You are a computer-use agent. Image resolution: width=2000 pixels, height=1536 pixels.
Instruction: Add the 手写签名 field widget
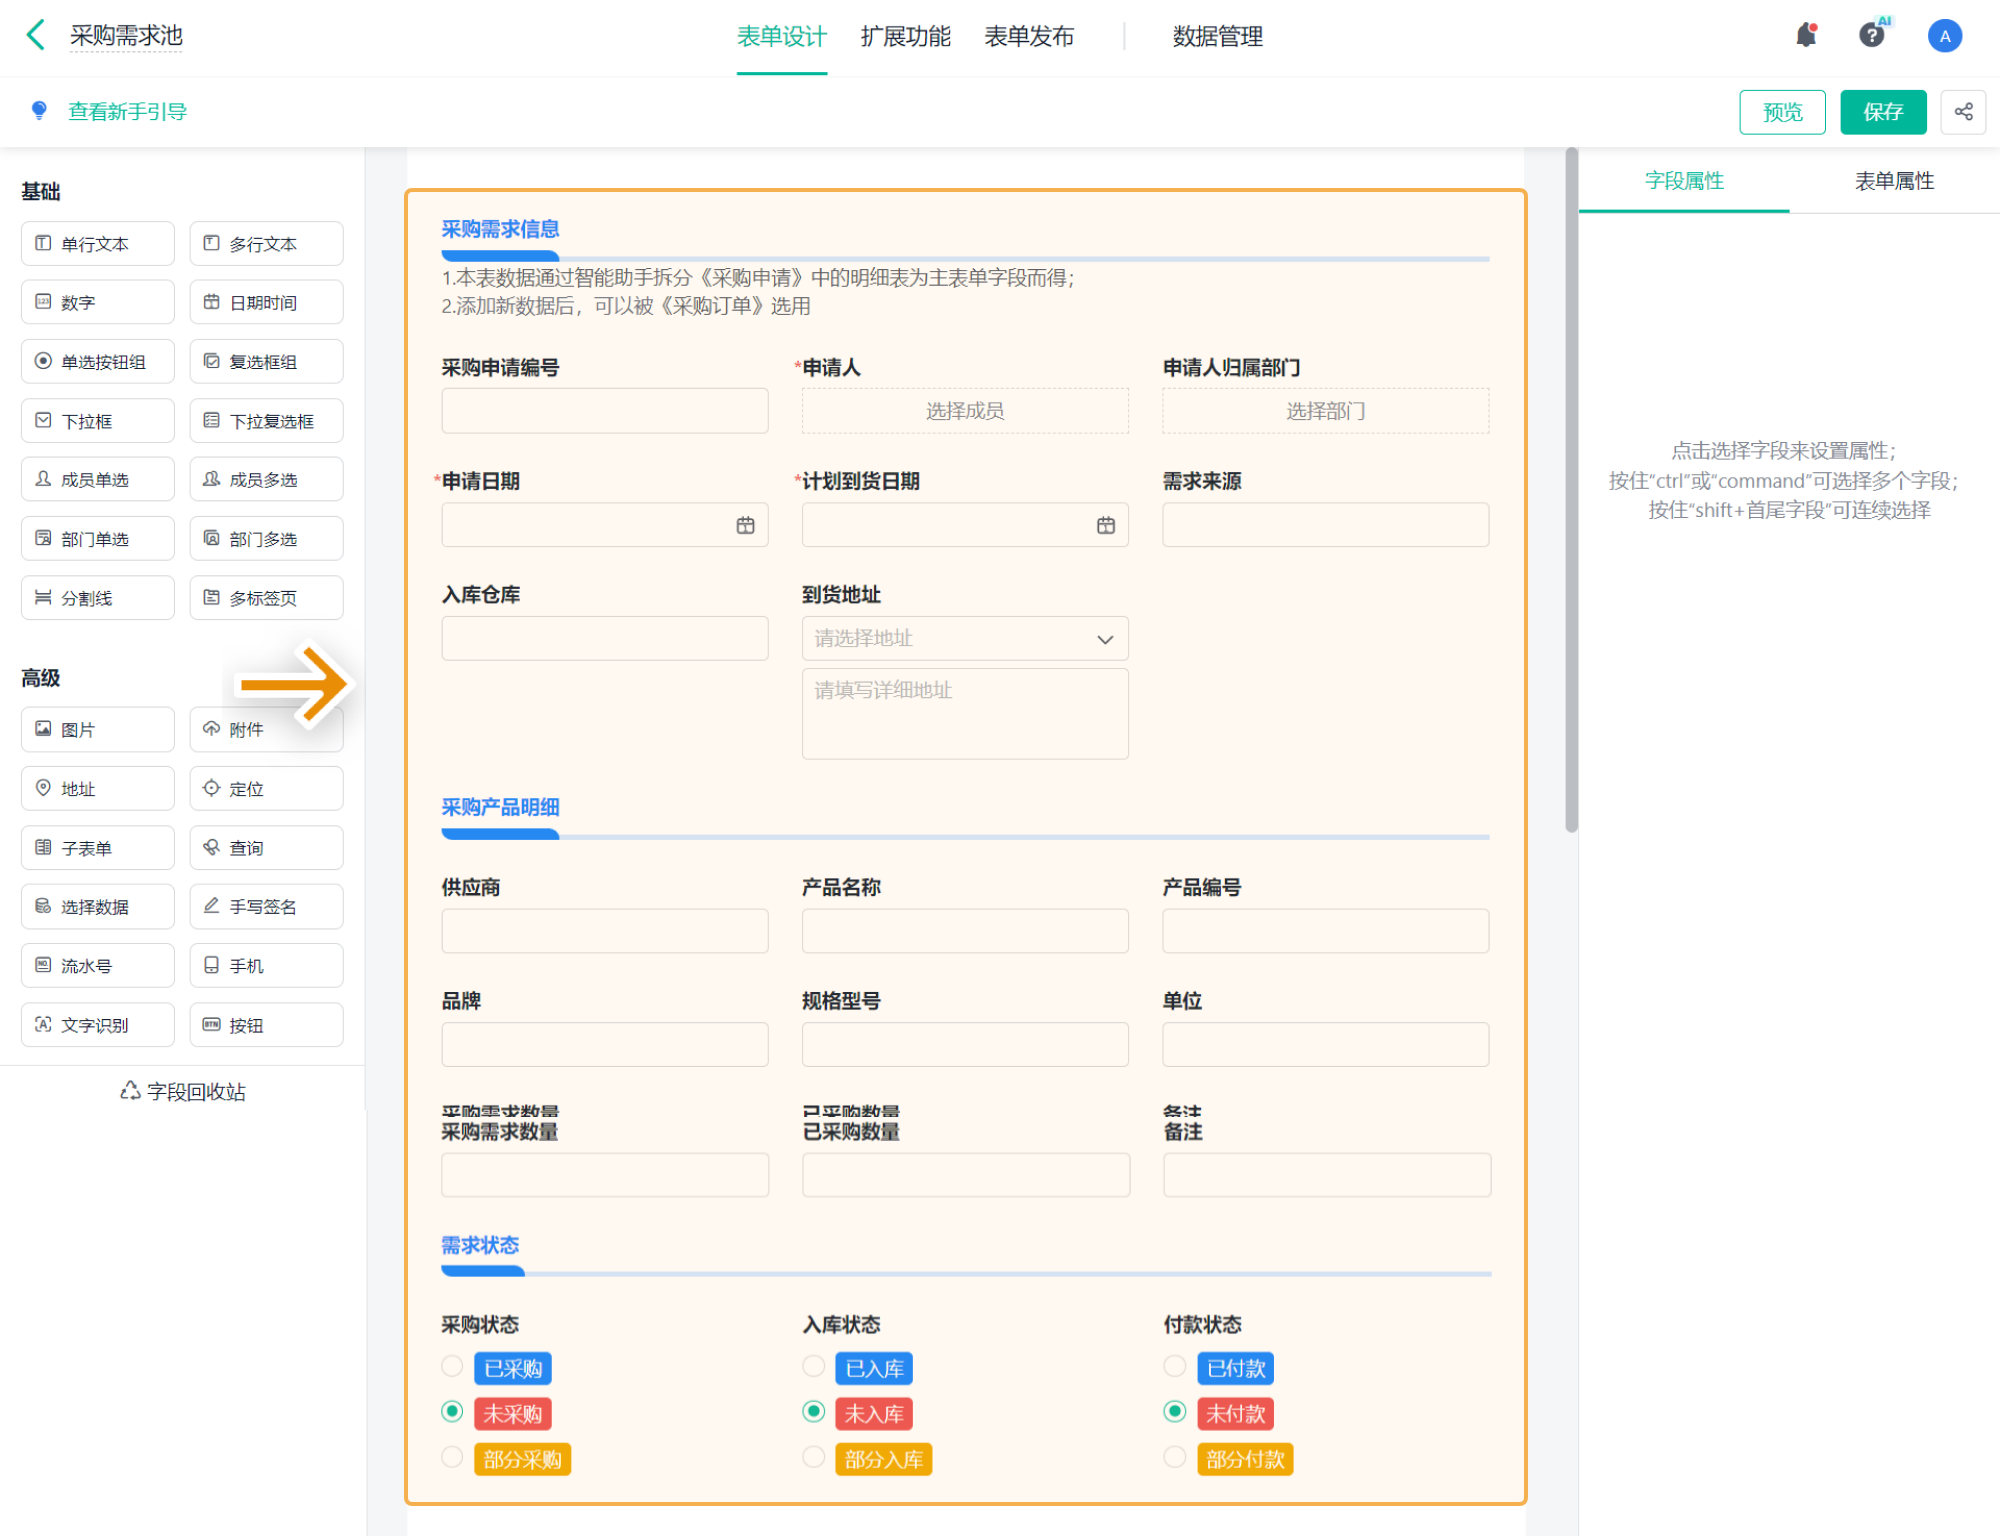266,906
